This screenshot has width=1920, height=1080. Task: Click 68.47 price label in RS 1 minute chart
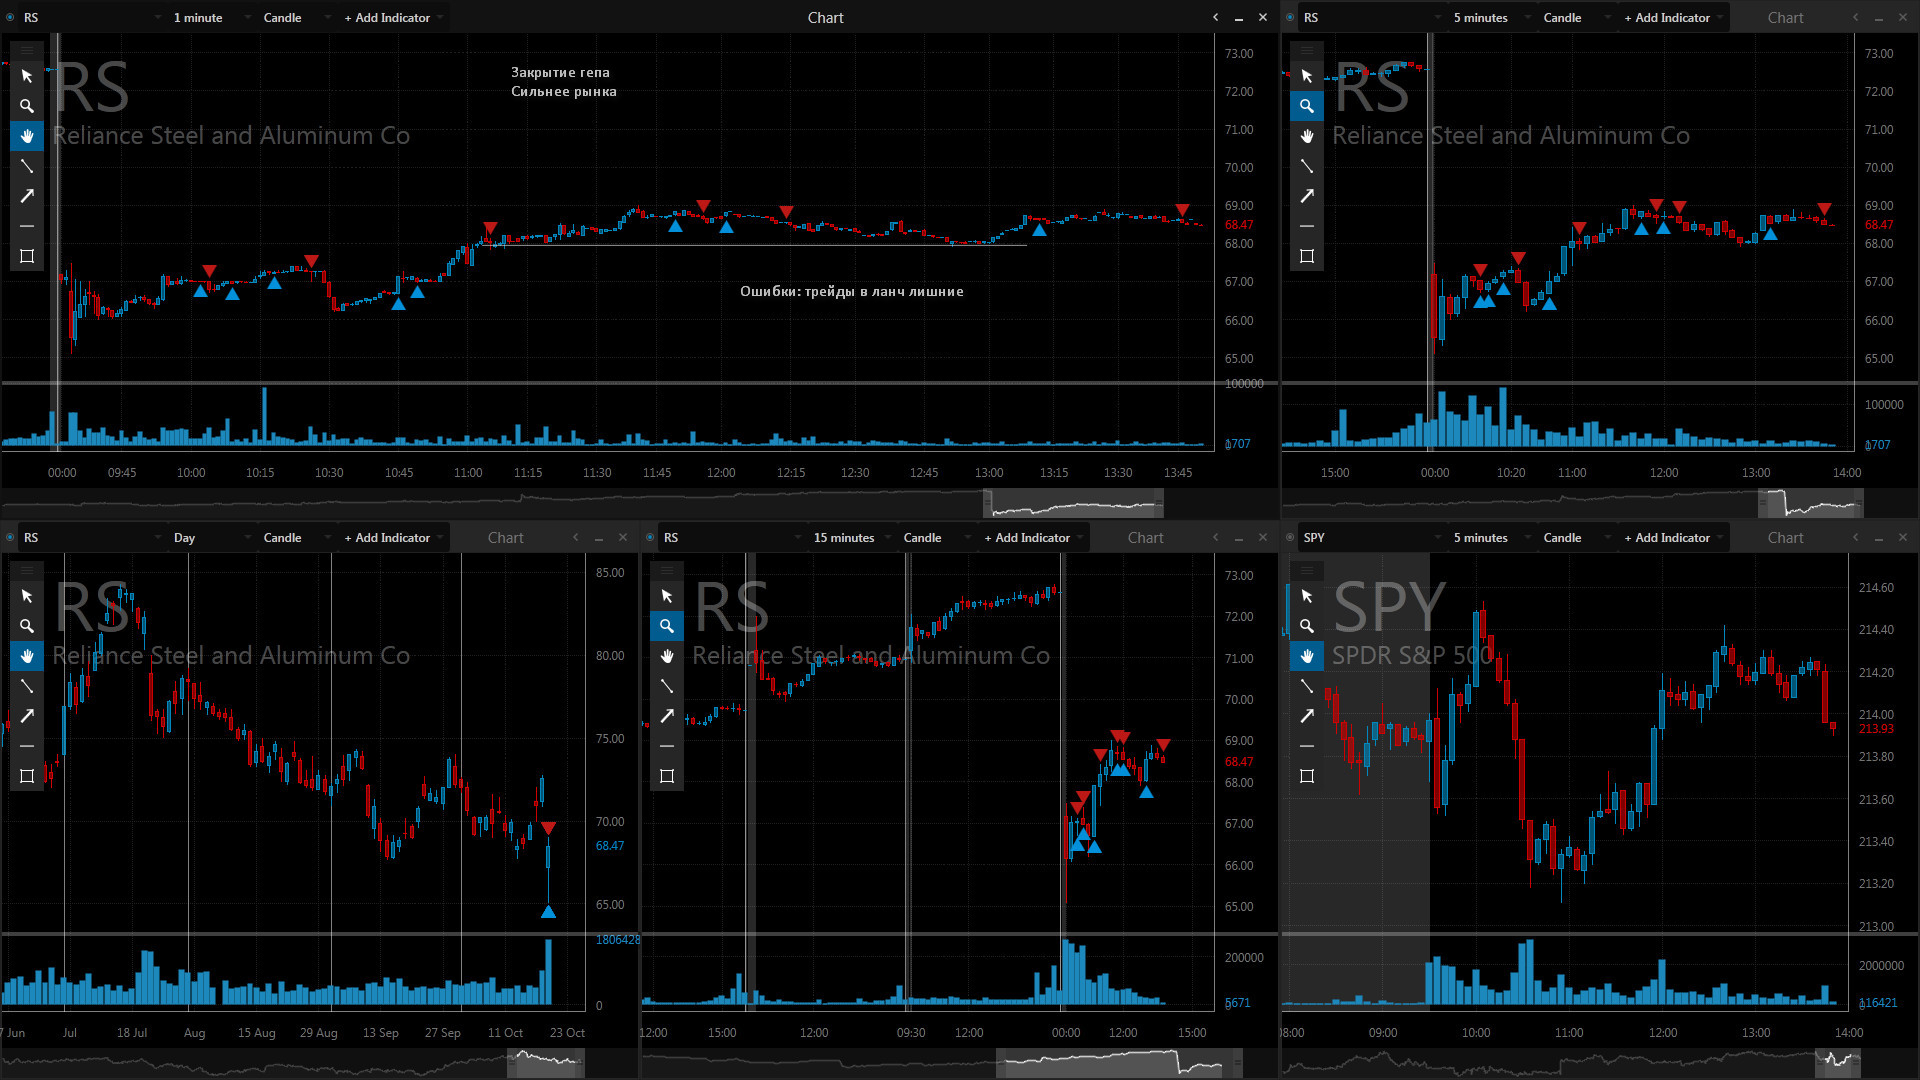1239,225
